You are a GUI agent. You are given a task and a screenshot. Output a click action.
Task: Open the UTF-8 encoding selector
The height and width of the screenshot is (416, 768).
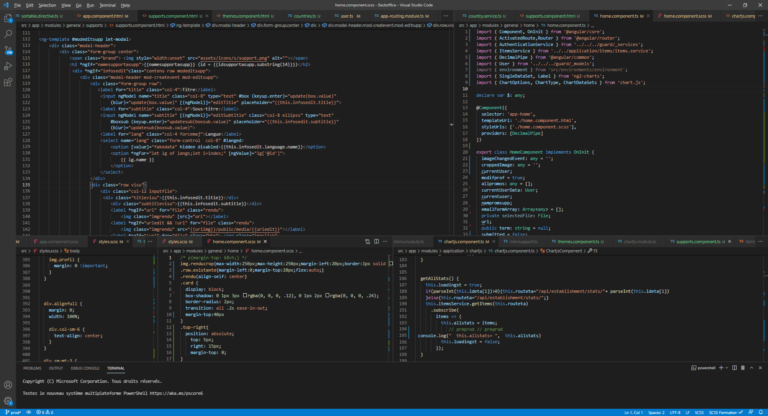[675, 413]
